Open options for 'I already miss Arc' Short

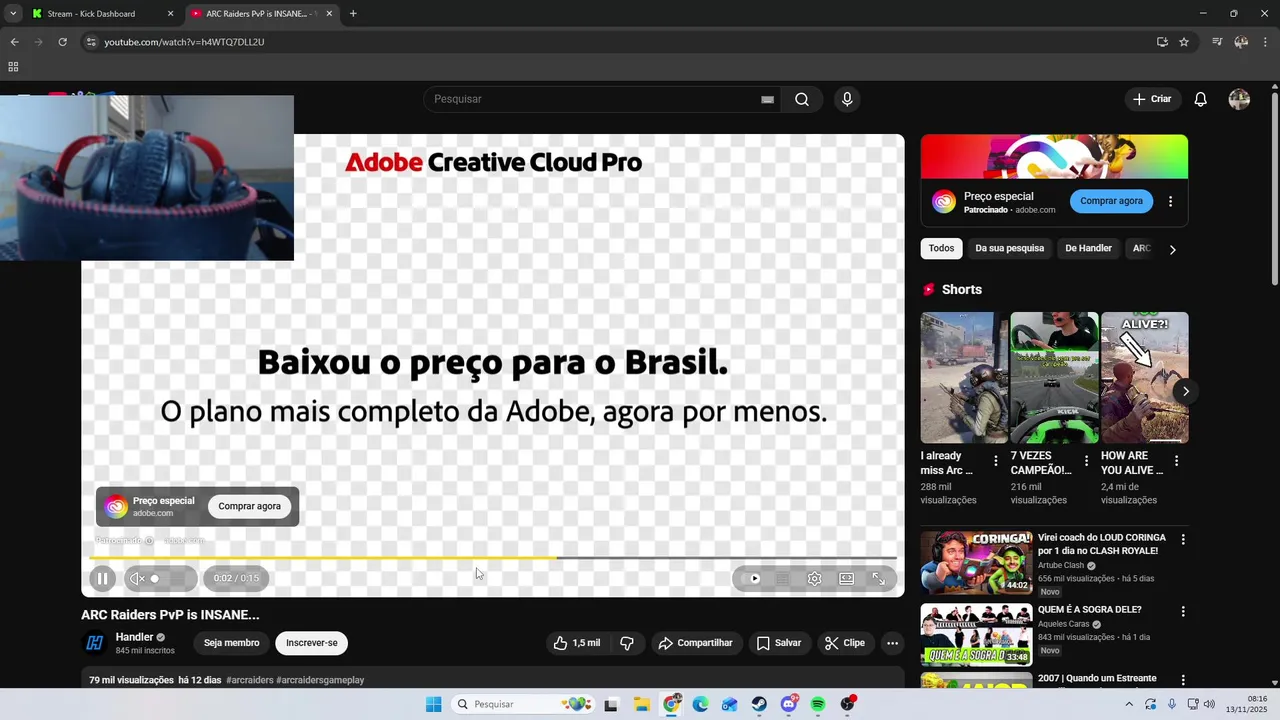click(x=996, y=461)
